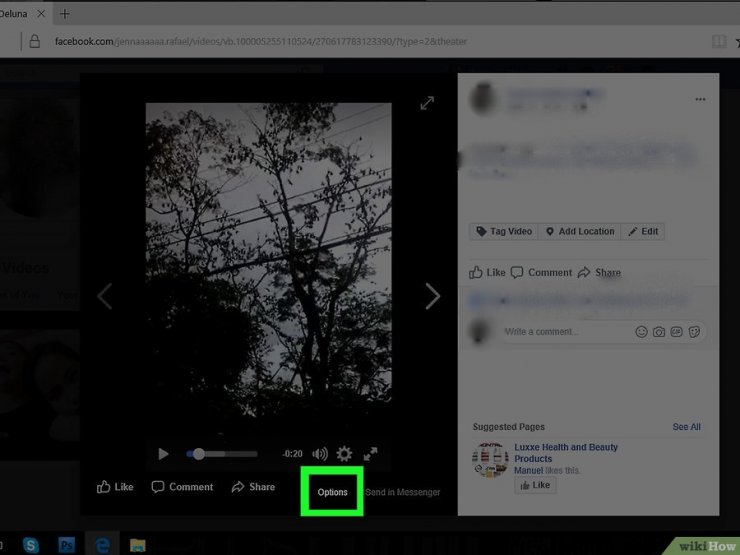Image resolution: width=740 pixels, height=555 pixels.
Task: Comment on video below the player
Action: click(x=182, y=487)
